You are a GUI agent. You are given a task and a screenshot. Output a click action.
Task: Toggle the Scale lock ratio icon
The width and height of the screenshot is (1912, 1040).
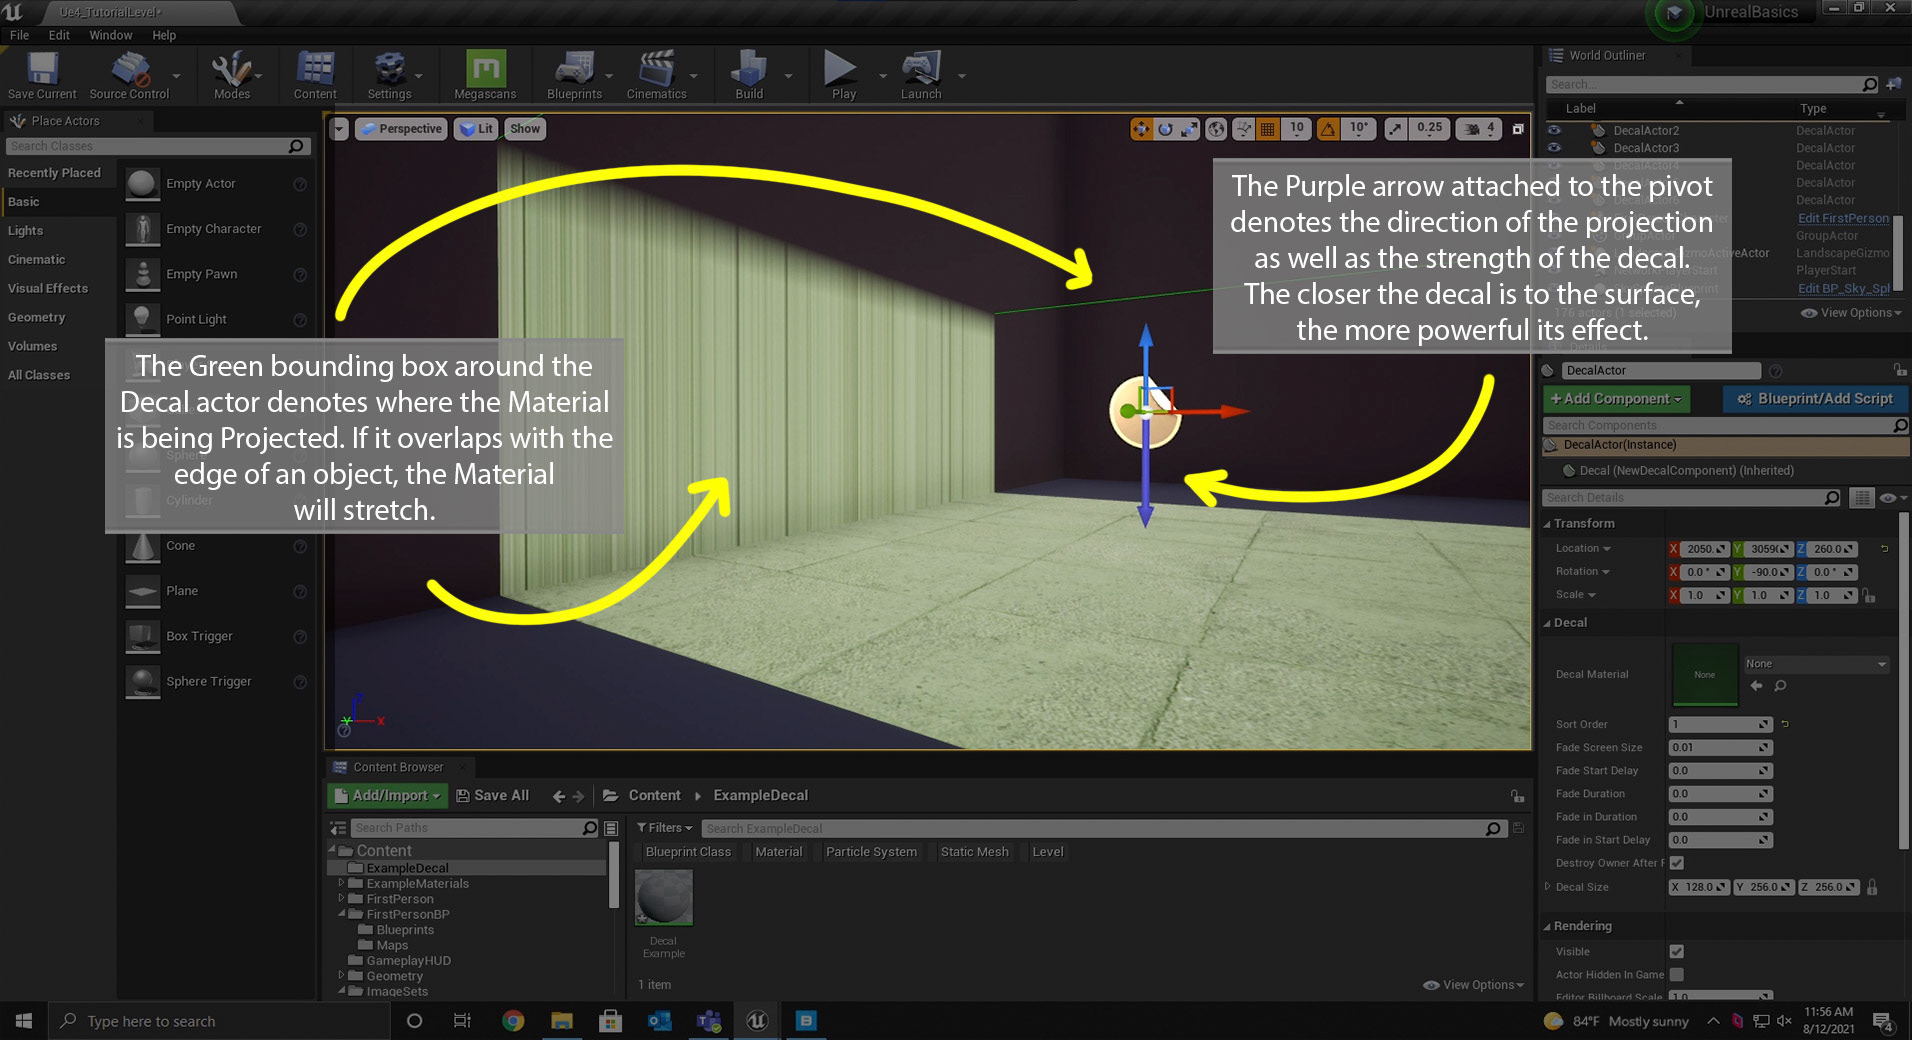(1869, 595)
